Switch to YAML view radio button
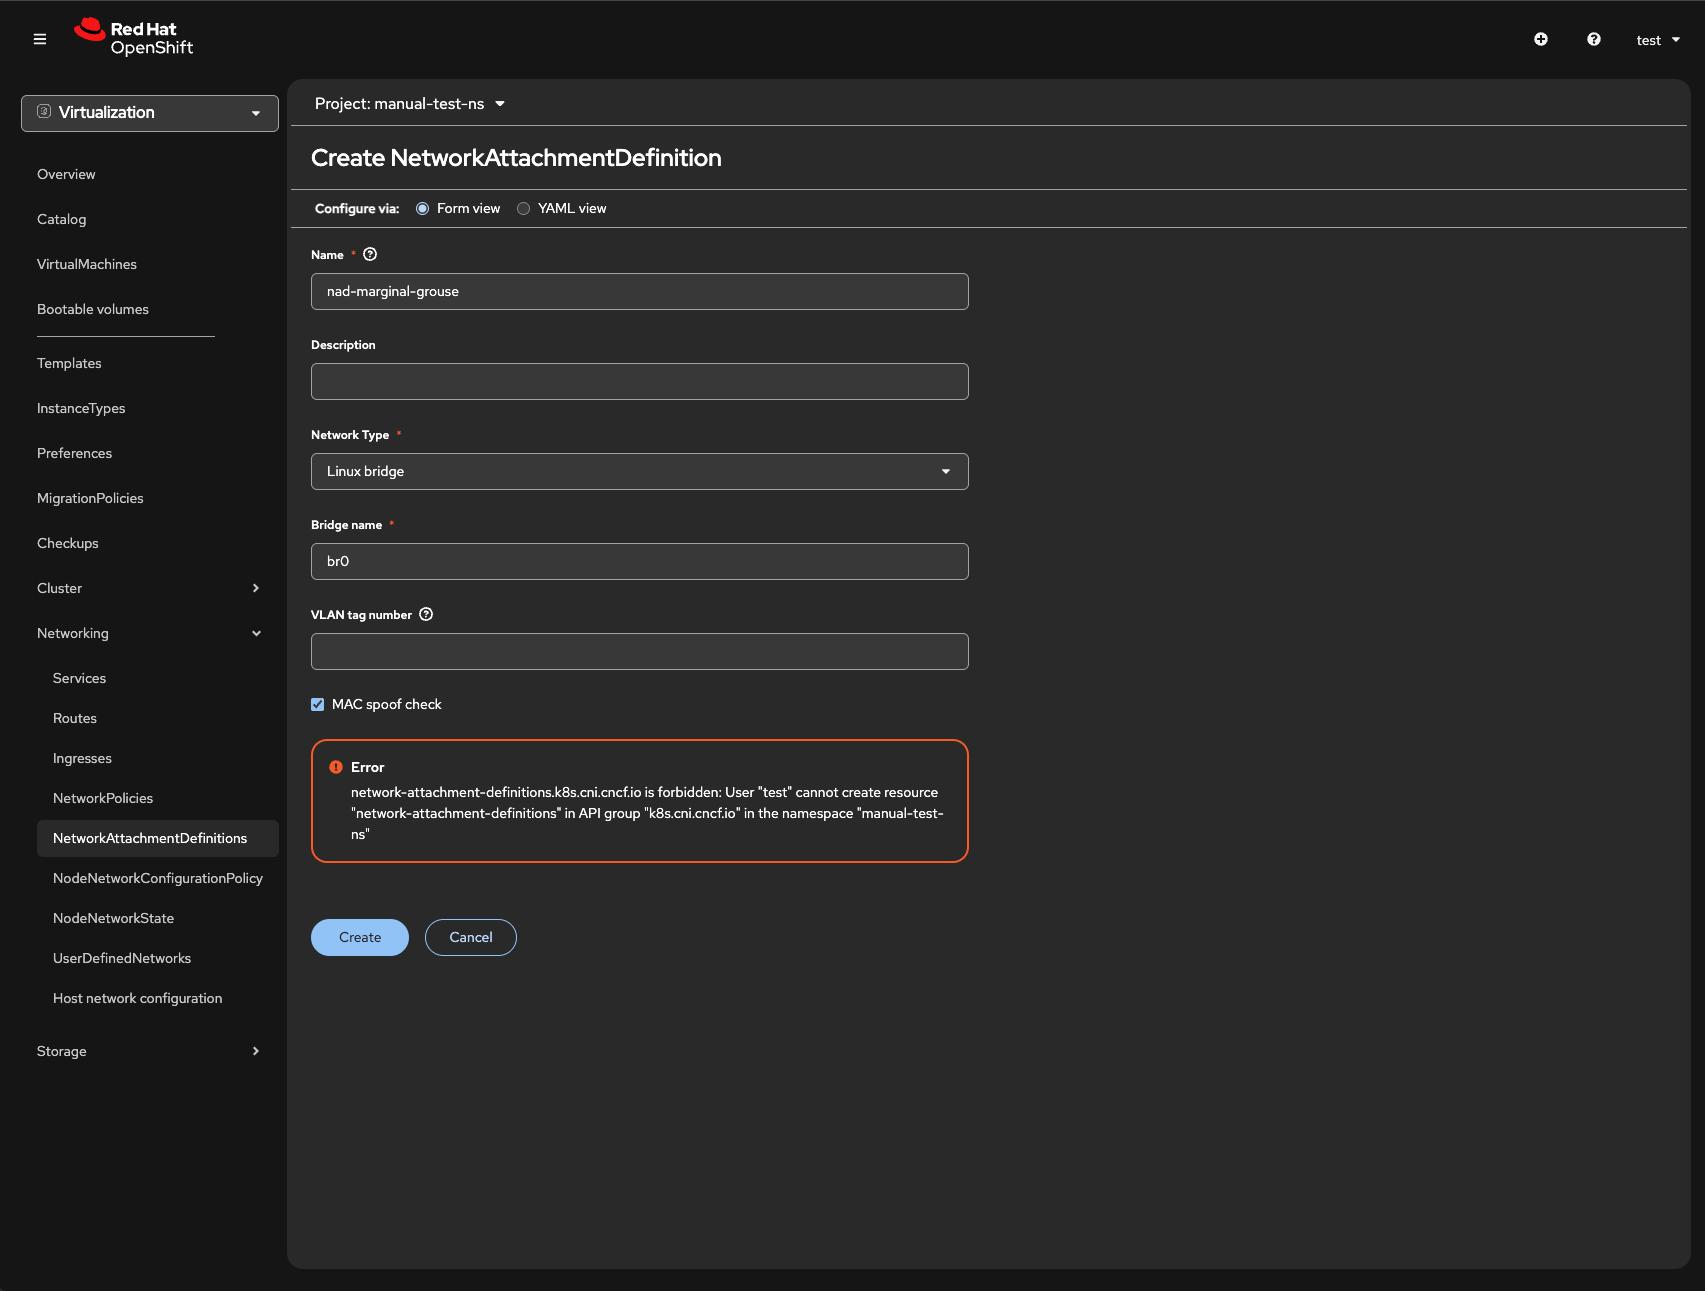Viewport: 1705px width, 1291px height. coord(523,208)
